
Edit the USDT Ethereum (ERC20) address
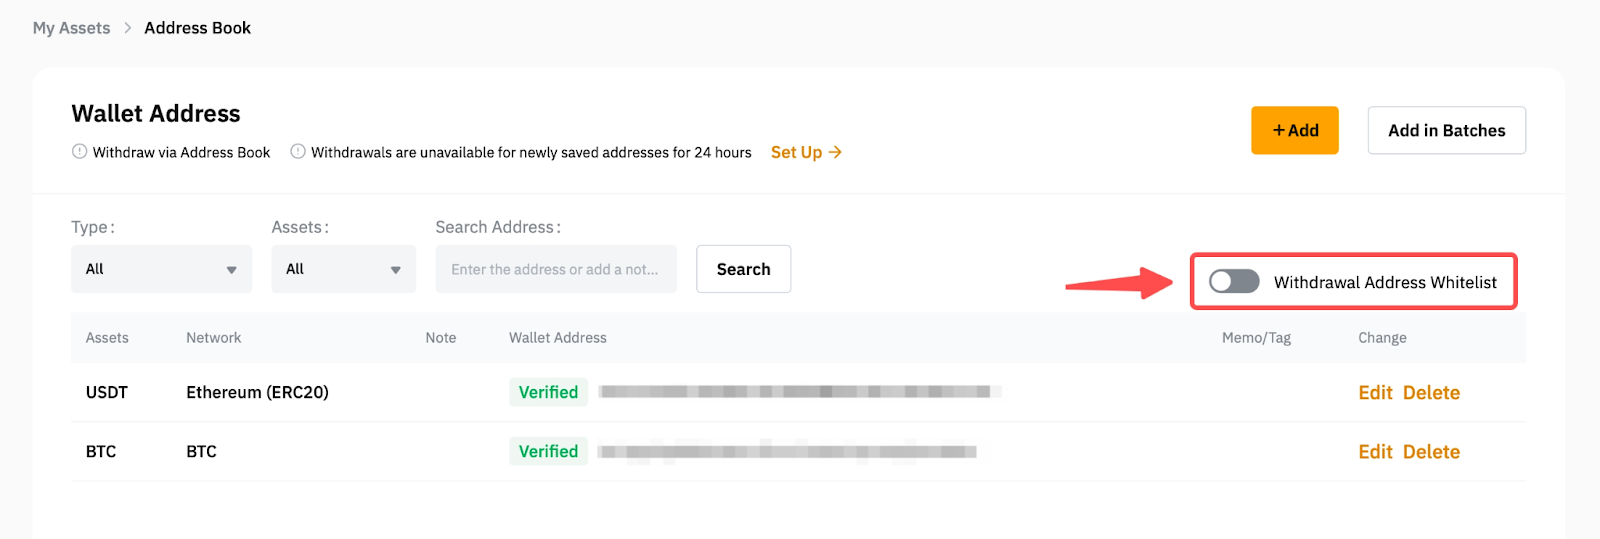coord(1375,393)
